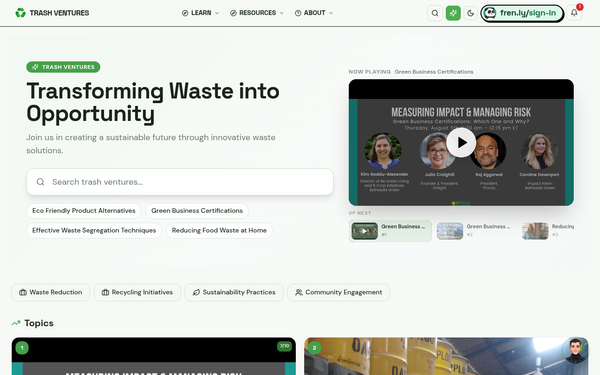Switch to Sustainability Practices category tab
The width and height of the screenshot is (600, 375).
tap(234, 292)
